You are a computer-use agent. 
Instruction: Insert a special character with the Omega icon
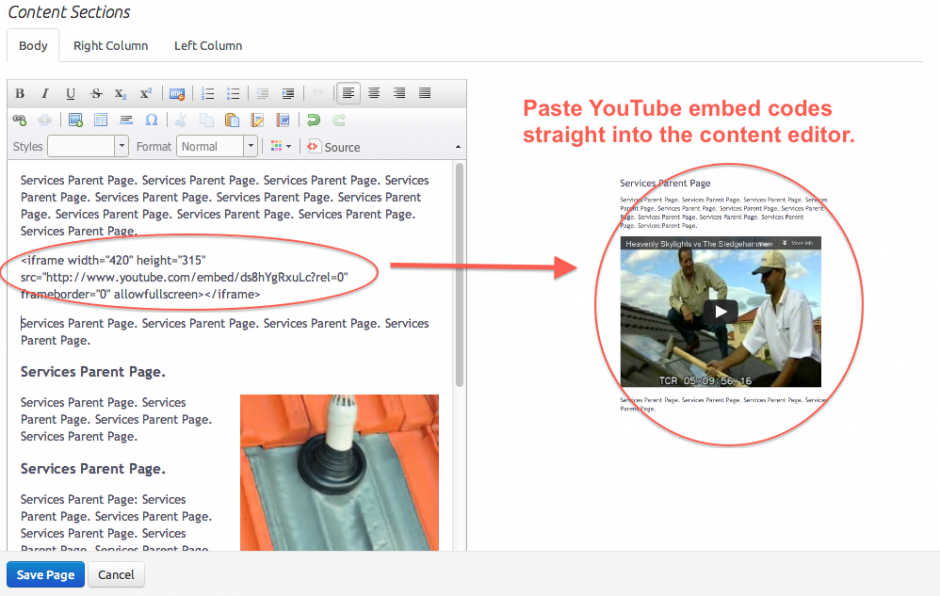152,121
